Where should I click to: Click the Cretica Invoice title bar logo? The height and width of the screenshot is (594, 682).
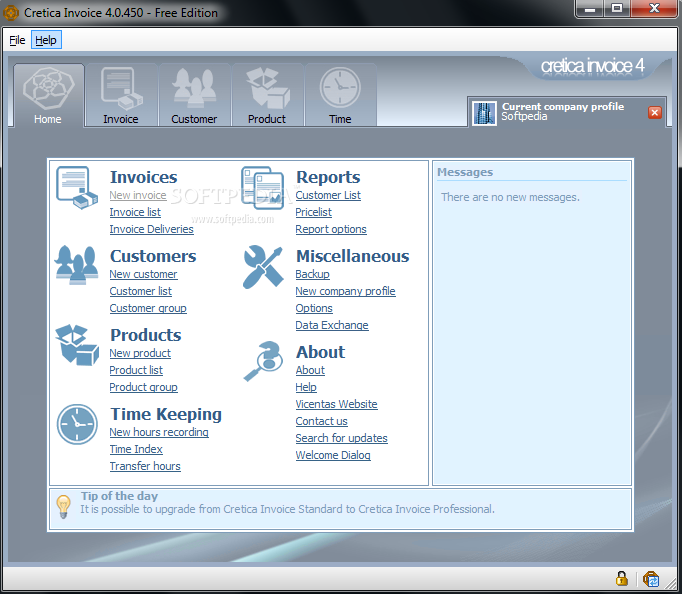click(11, 13)
